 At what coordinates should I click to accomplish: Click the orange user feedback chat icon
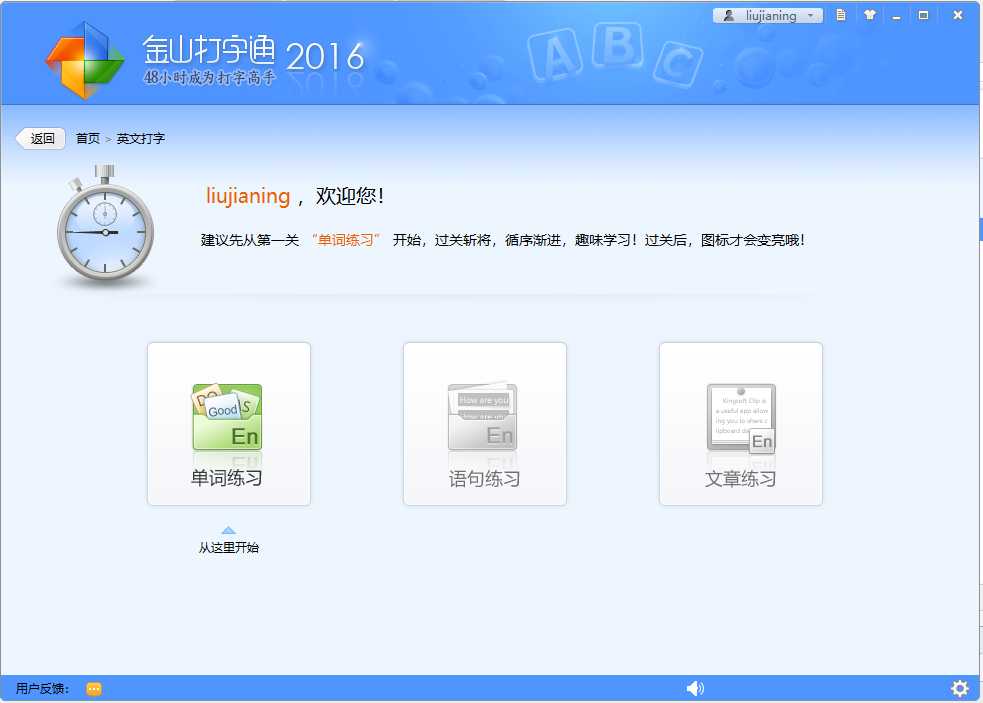click(94, 689)
